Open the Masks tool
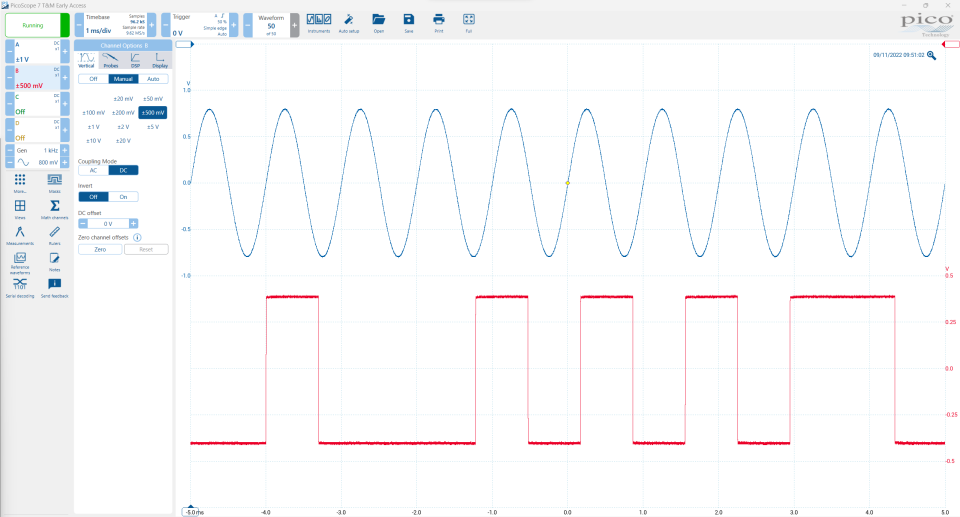 pyautogui.click(x=55, y=182)
